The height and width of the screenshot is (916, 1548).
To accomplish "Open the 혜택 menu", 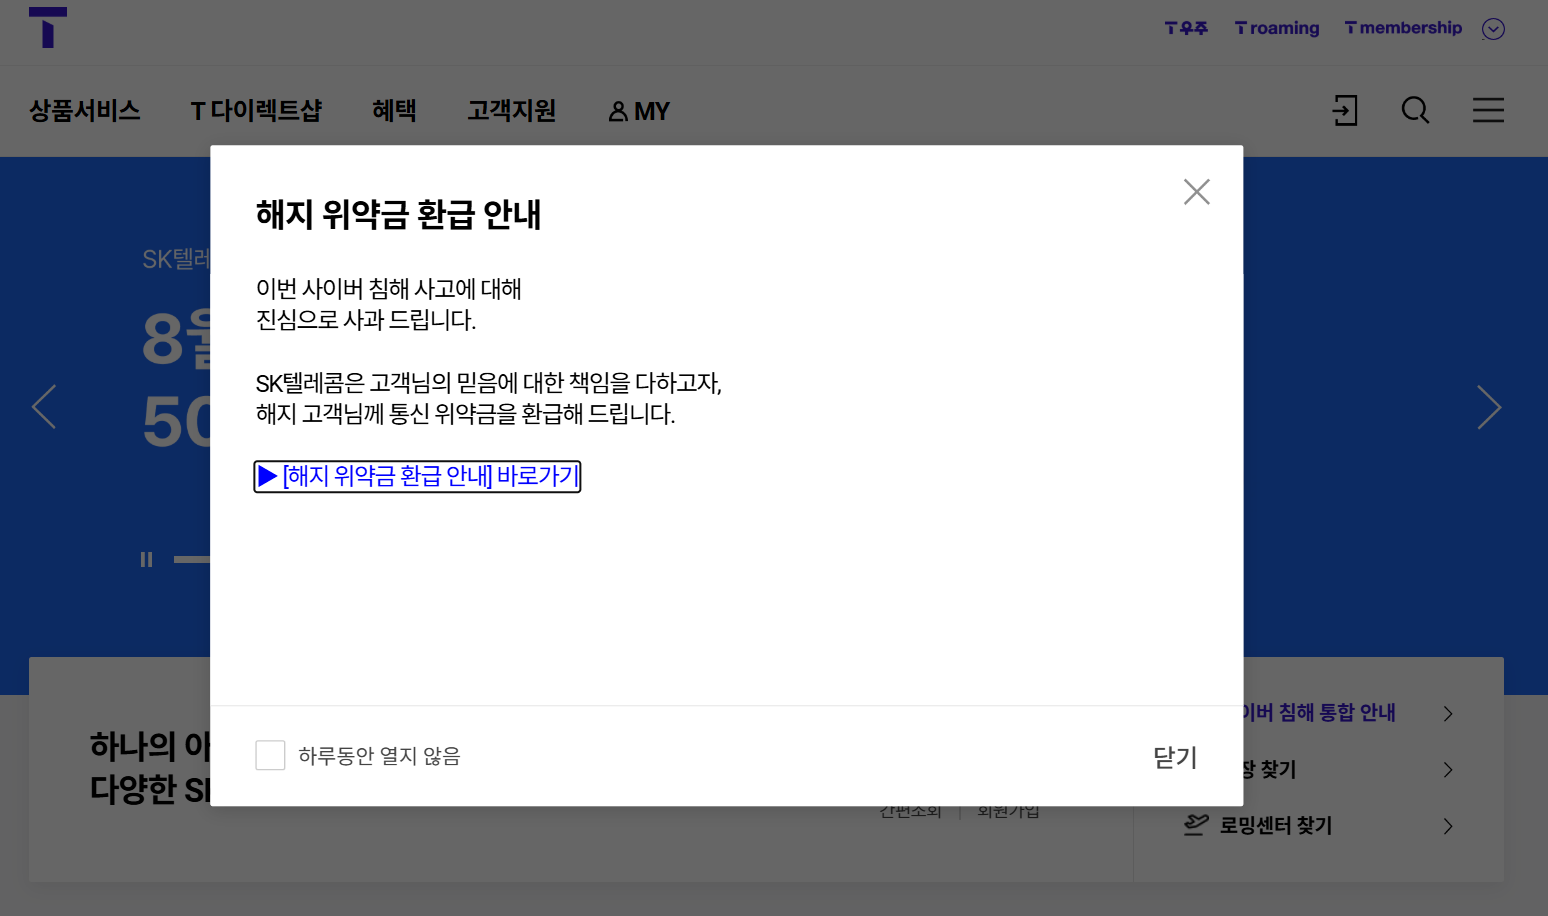I will click(x=394, y=111).
